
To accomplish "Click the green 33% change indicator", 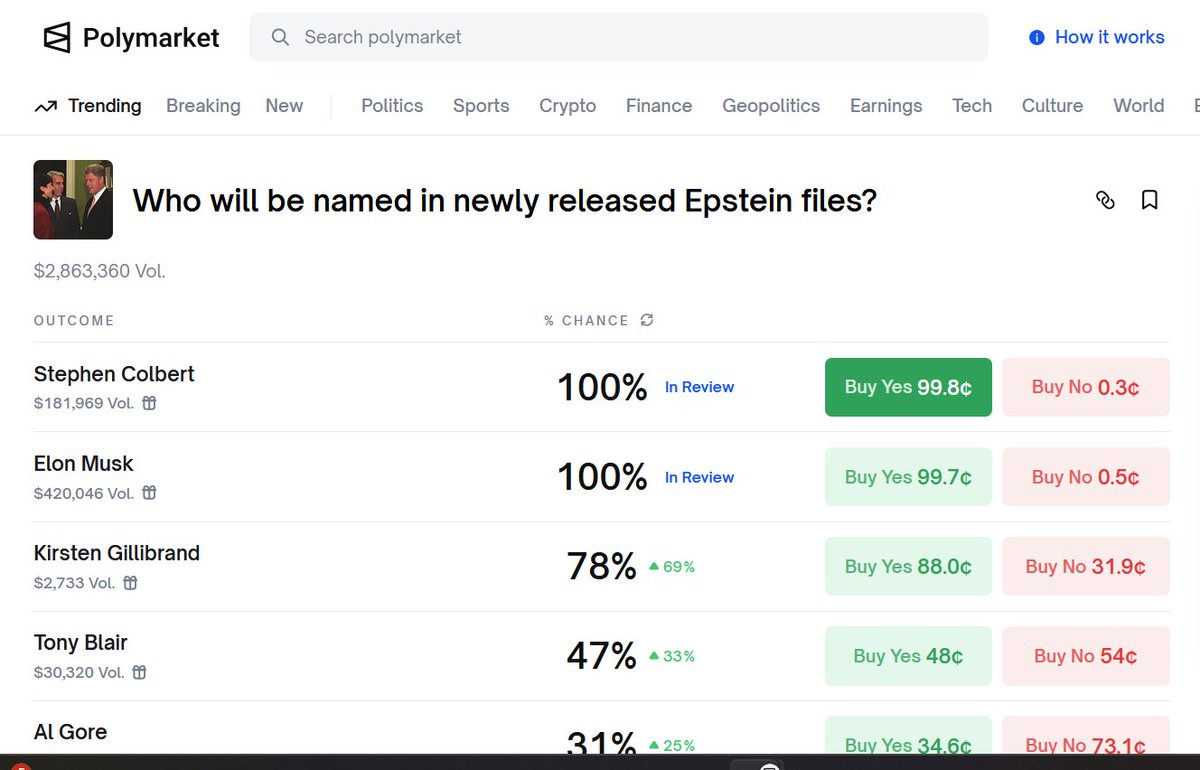I will point(672,656).
